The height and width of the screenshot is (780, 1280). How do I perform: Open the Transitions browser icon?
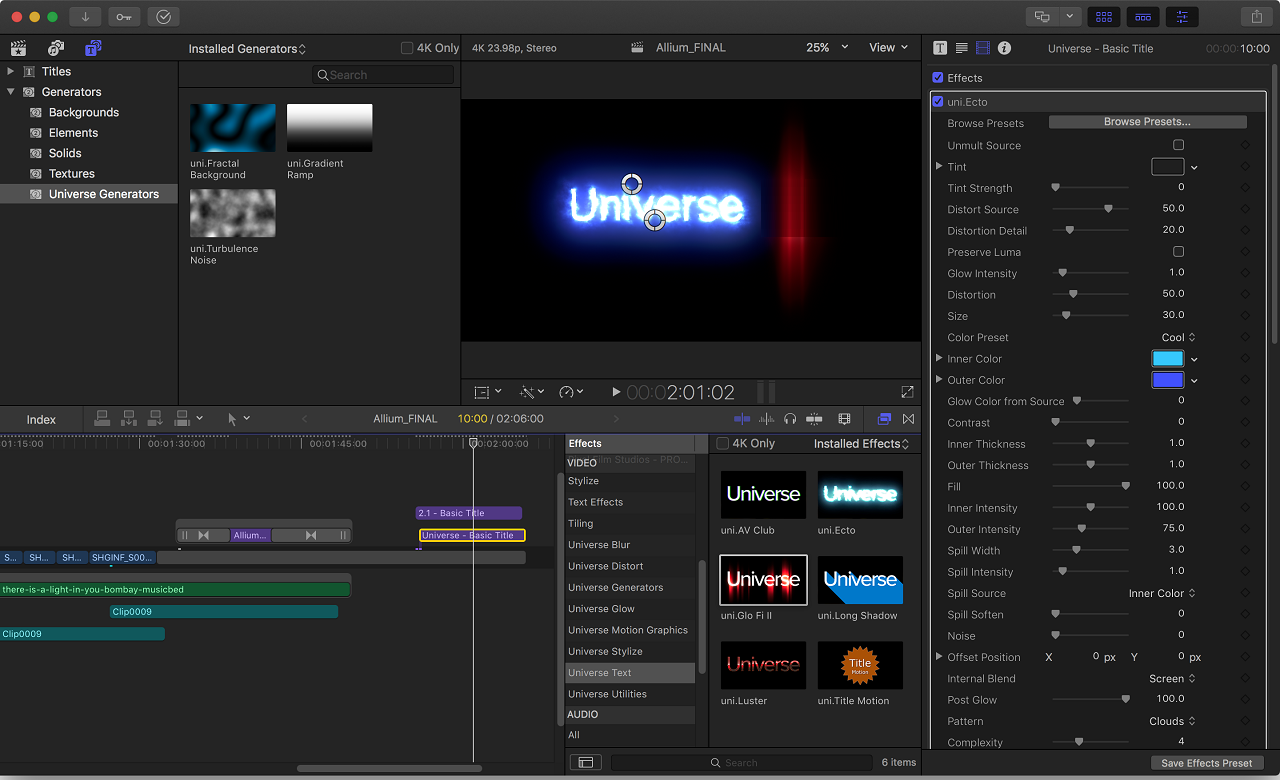(908, 419)
